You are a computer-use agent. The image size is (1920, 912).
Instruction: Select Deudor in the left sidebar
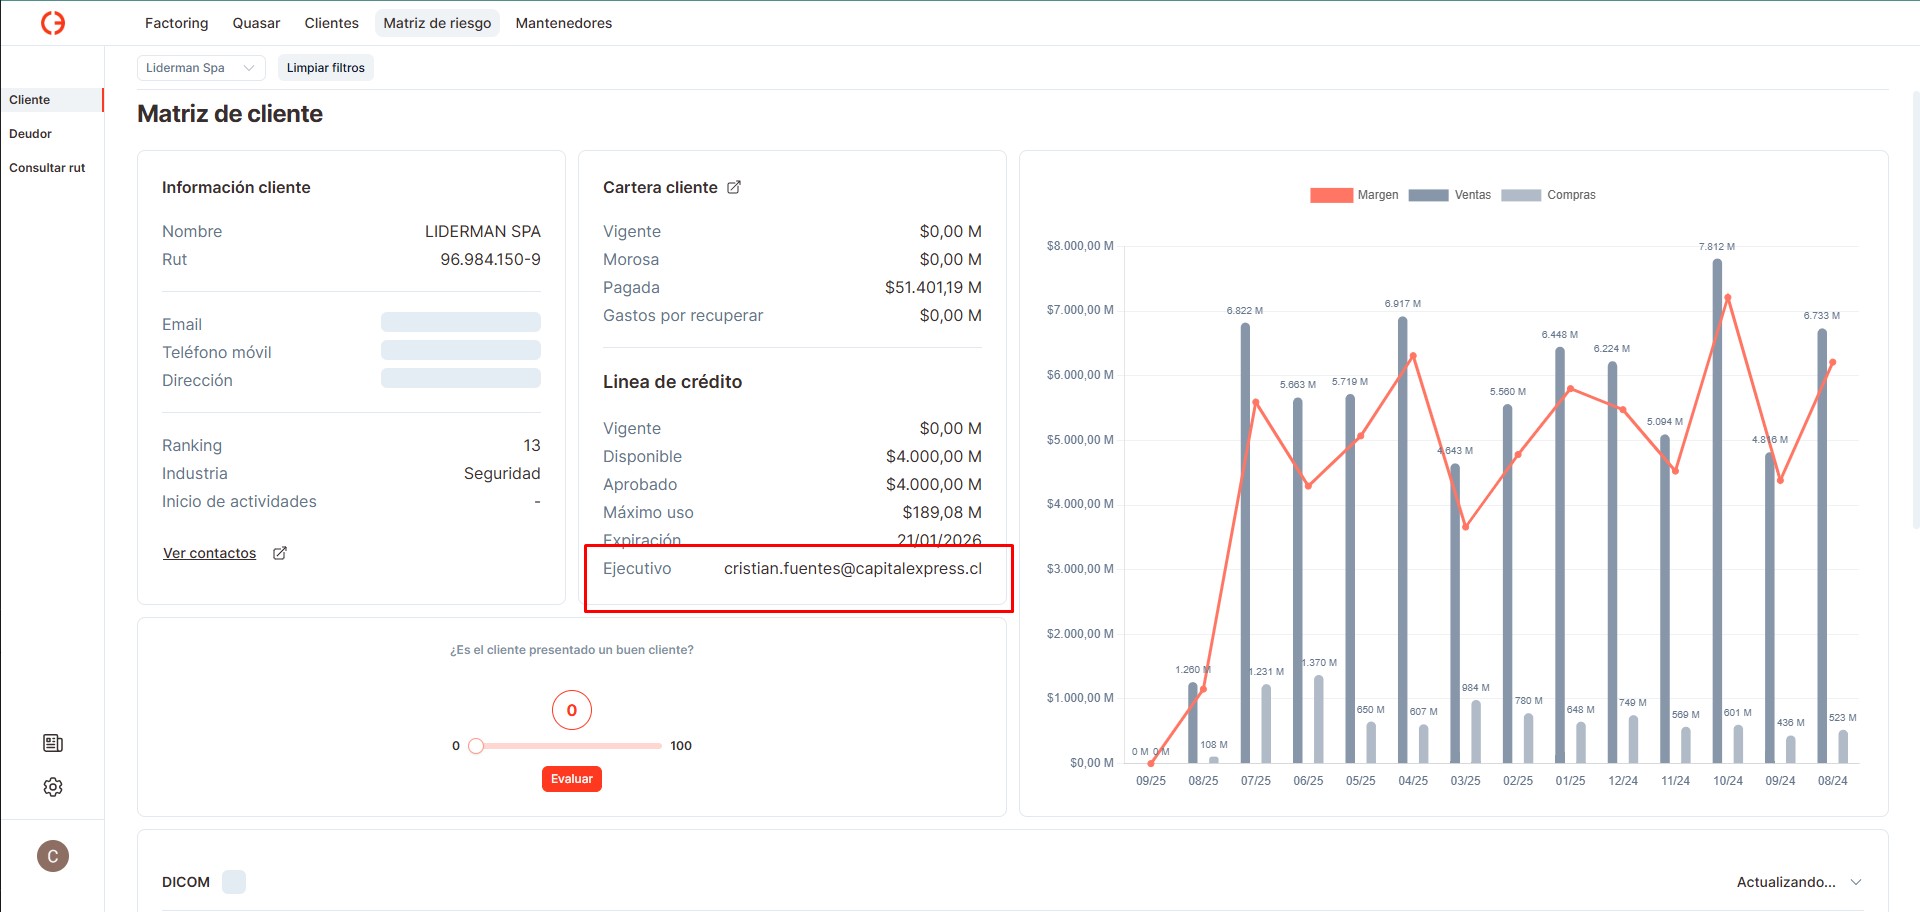31,134
